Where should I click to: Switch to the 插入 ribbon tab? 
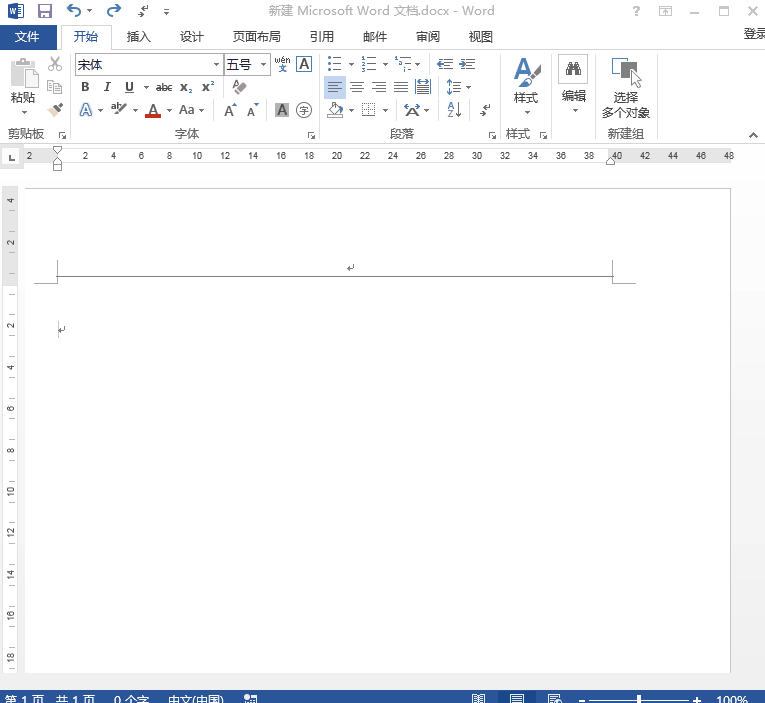[139, 37]
